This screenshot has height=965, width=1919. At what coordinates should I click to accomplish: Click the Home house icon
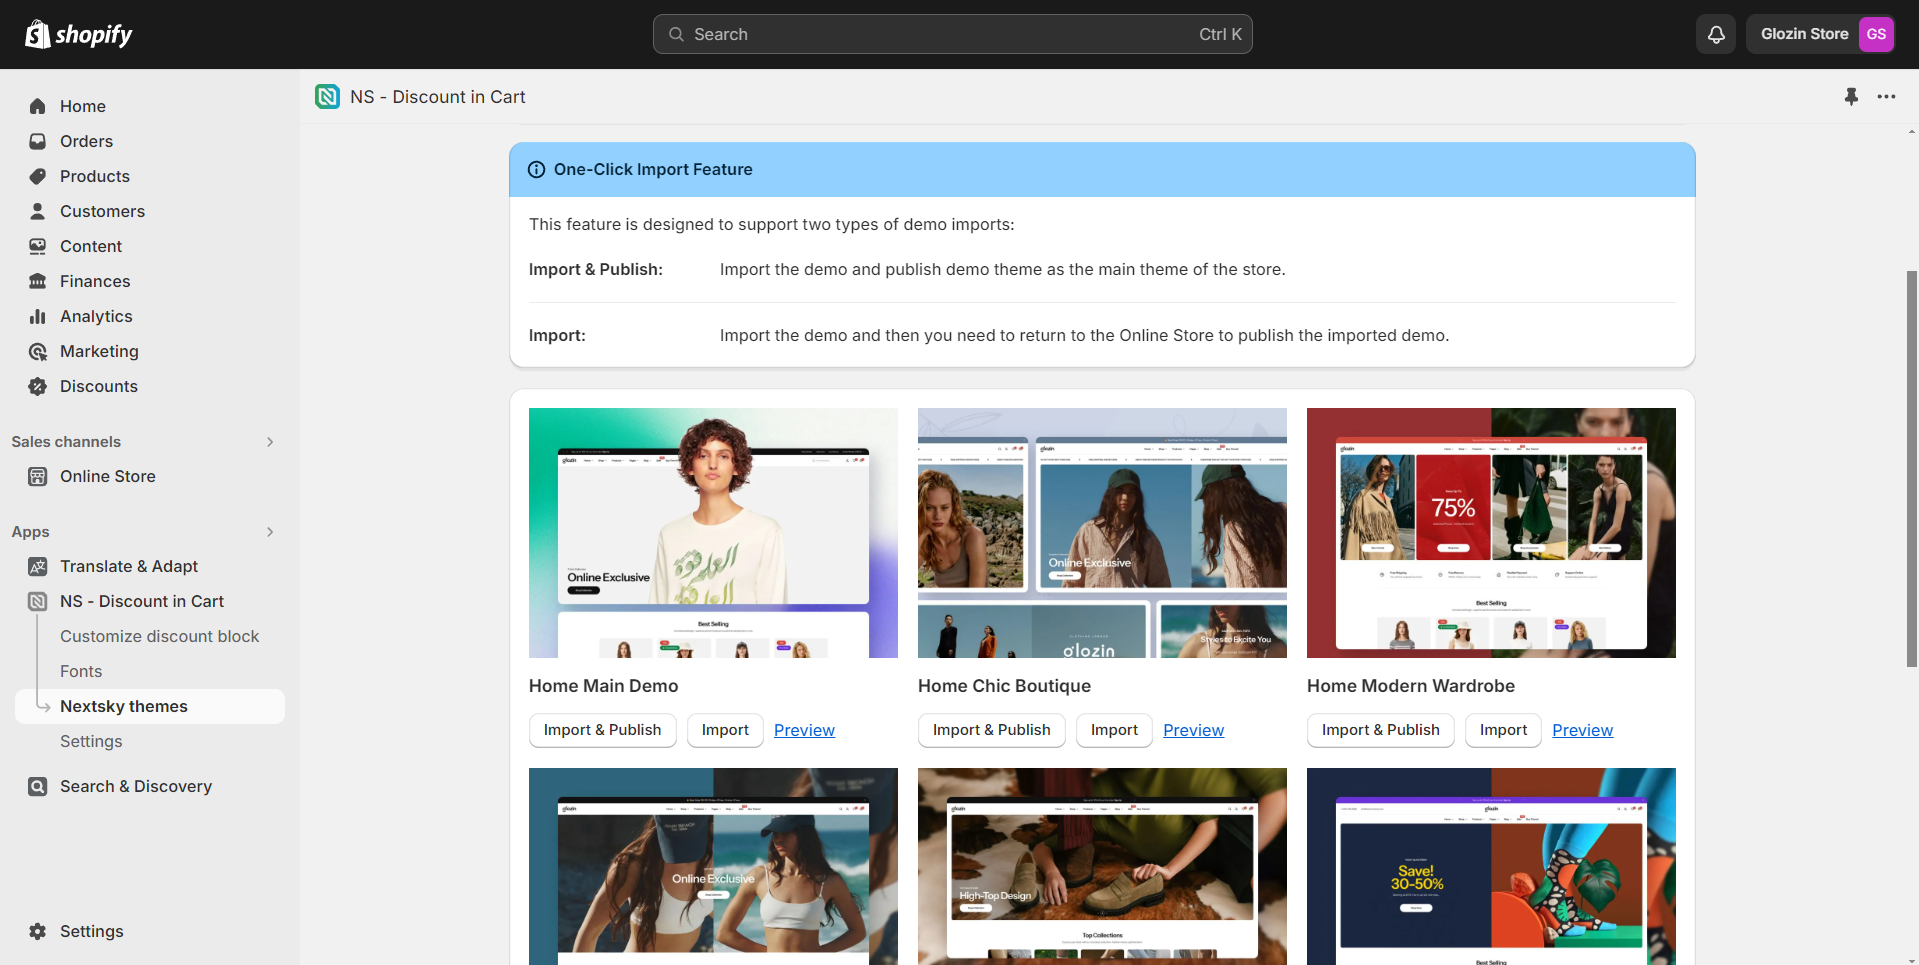coord(38,106)
